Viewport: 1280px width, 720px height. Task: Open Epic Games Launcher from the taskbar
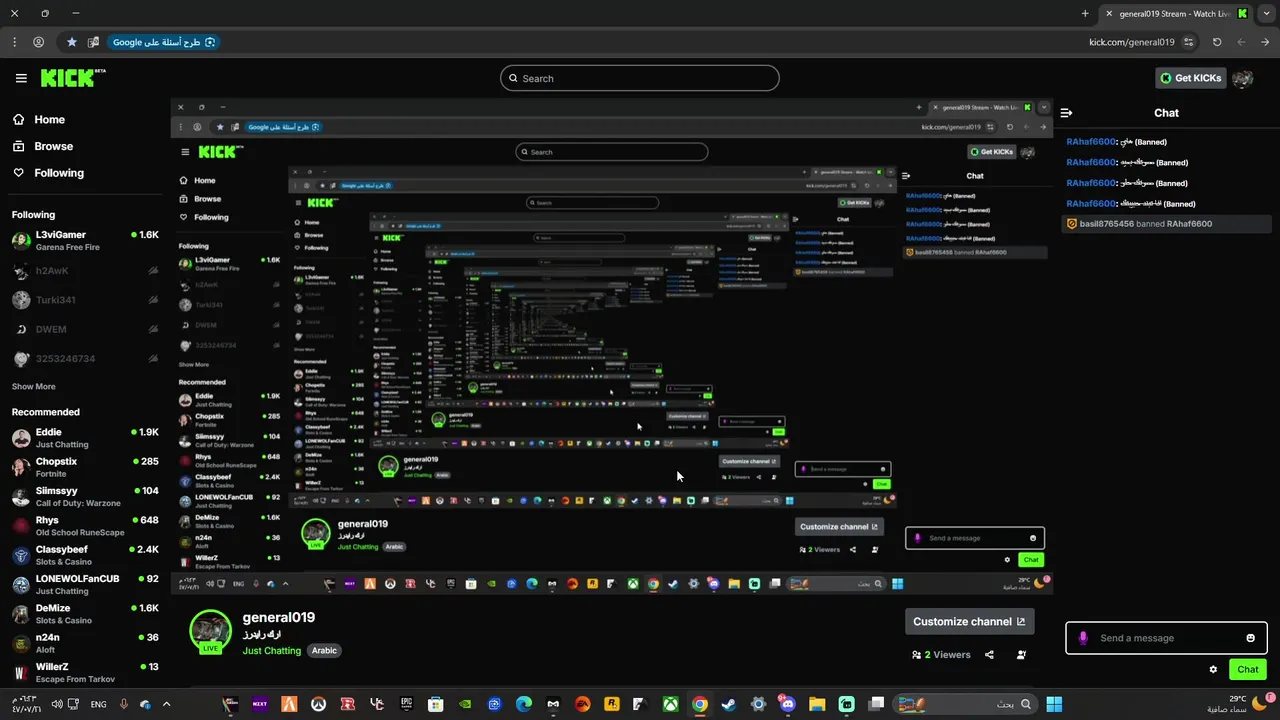pyautogui.click(x=406, y=704)
